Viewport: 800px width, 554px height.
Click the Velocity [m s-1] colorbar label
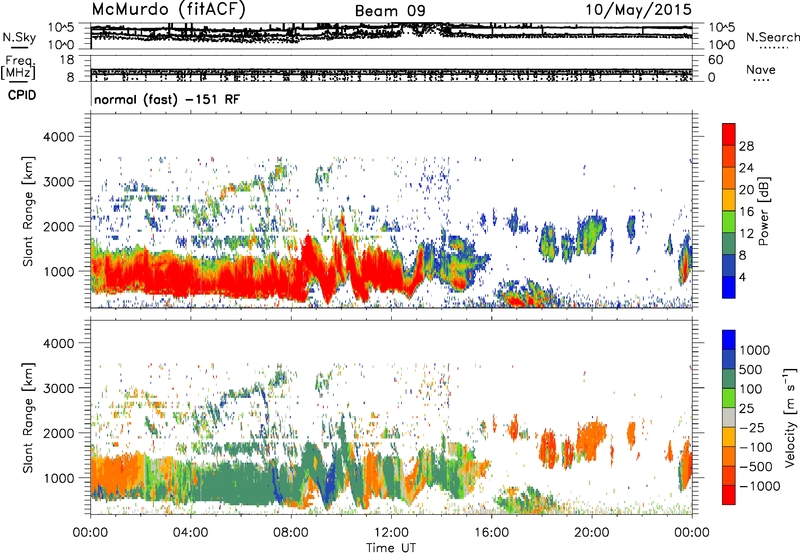(790, 417)
